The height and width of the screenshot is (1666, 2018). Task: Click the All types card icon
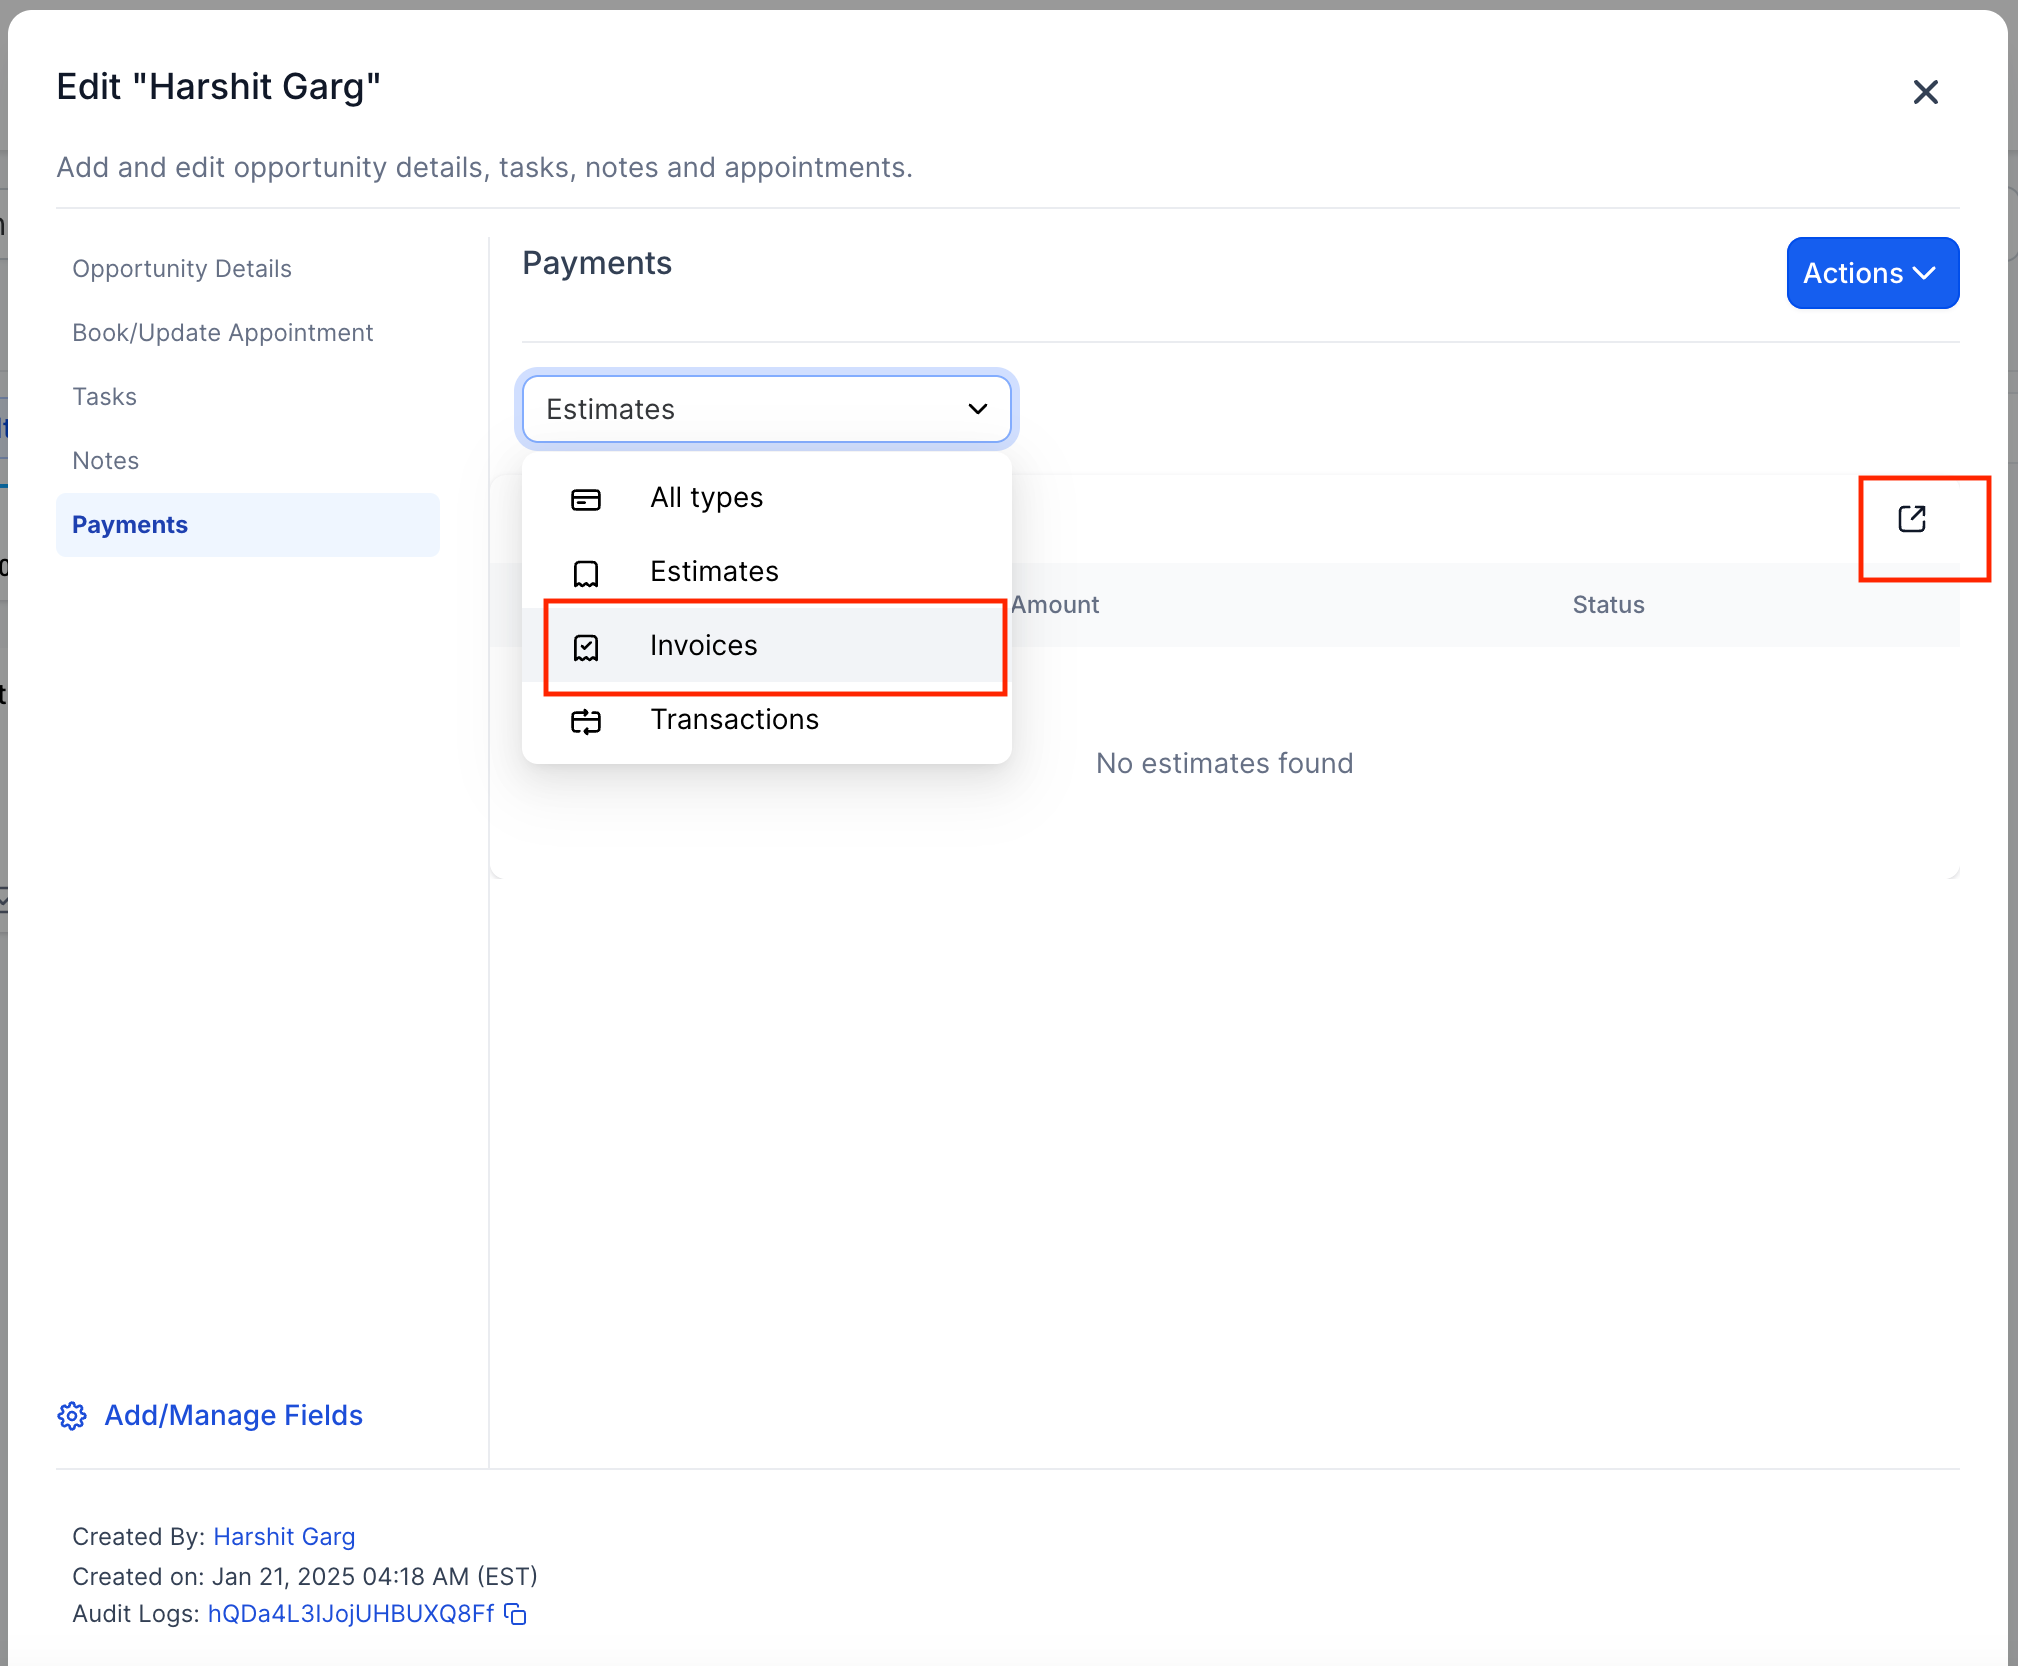point(586,499)
